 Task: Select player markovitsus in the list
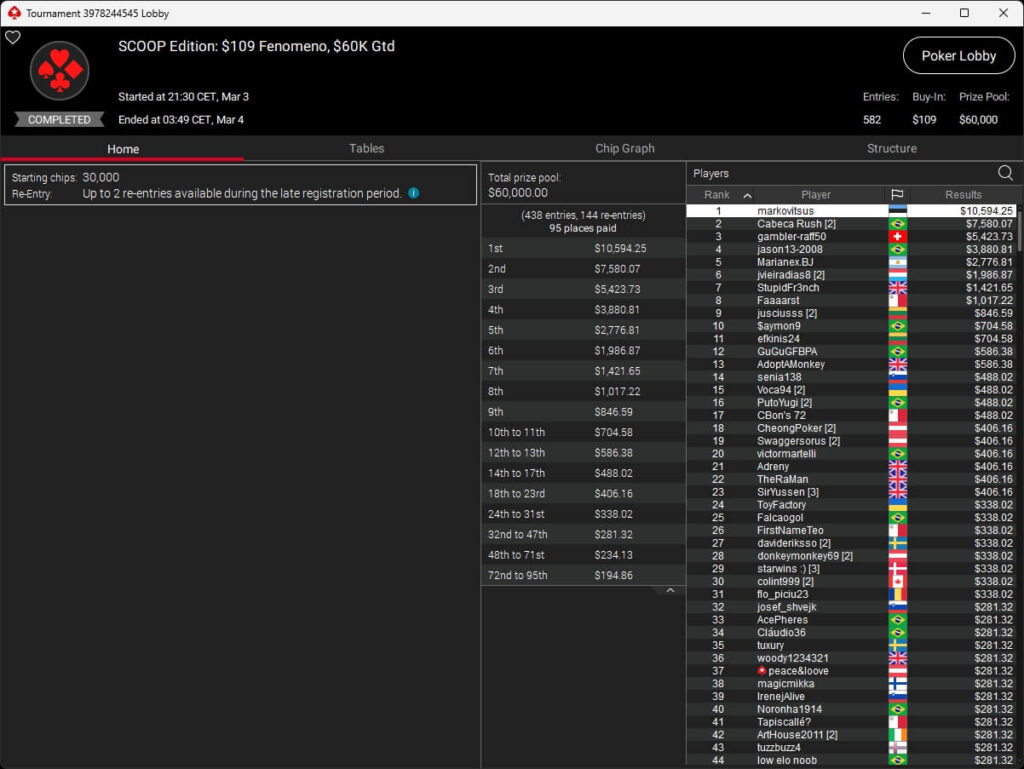pyautogui.click(x=785, y=211)
